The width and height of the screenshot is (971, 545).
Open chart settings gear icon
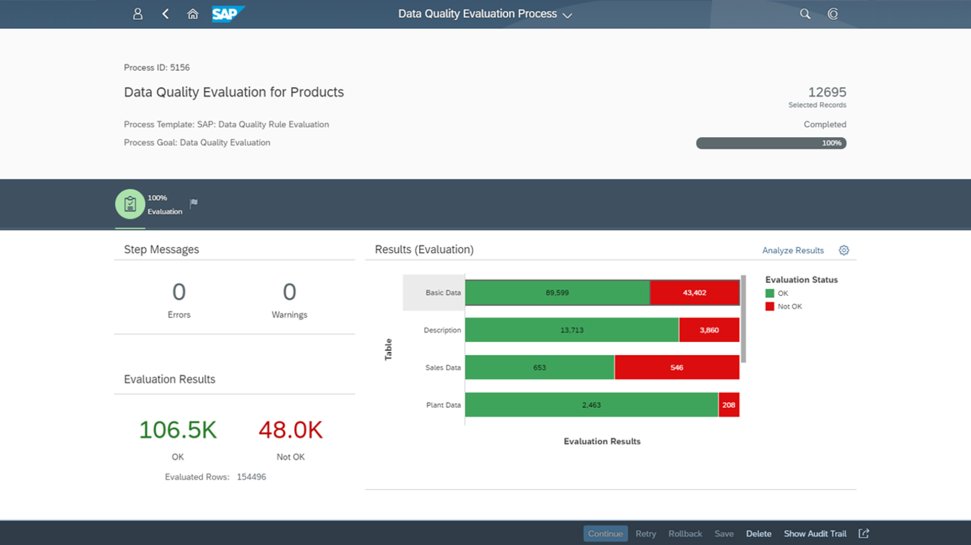pyautogui.click(x=843, y=250)
